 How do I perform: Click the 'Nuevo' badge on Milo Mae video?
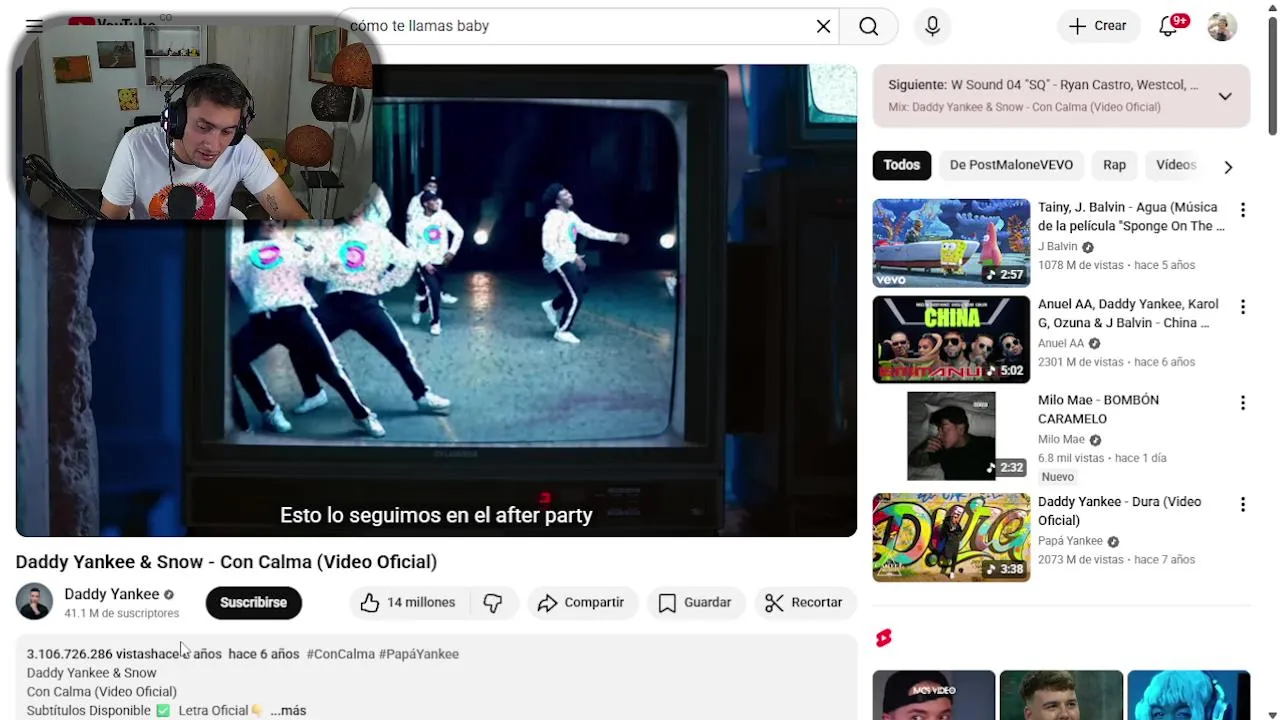coord(1057,477)
